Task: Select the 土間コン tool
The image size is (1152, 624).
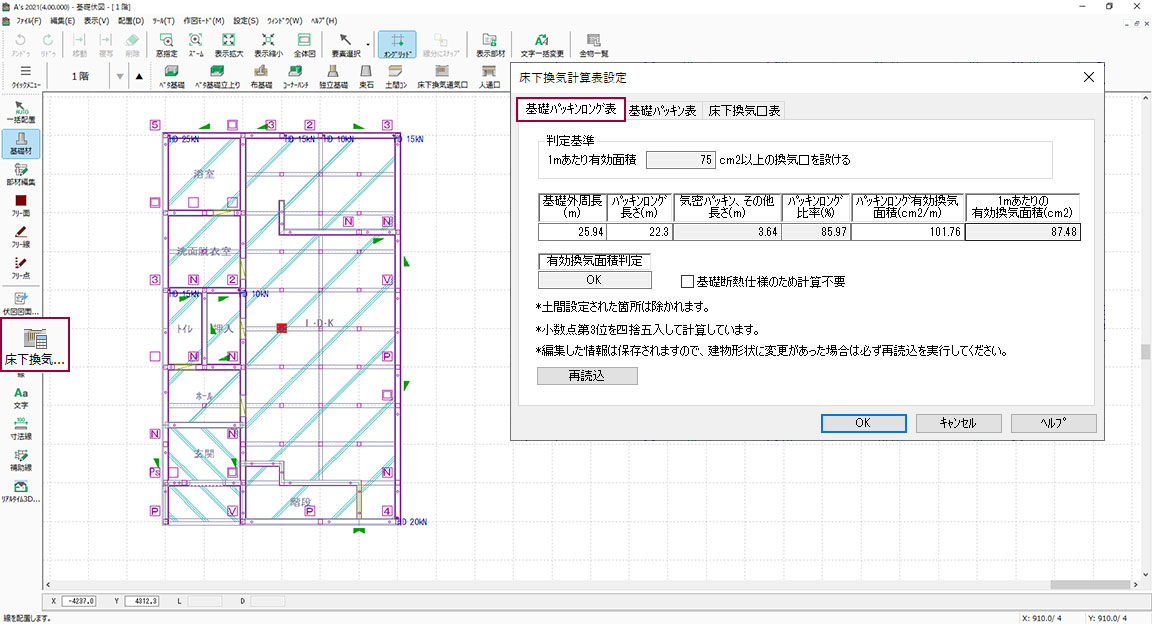Action: coord(395,76)
